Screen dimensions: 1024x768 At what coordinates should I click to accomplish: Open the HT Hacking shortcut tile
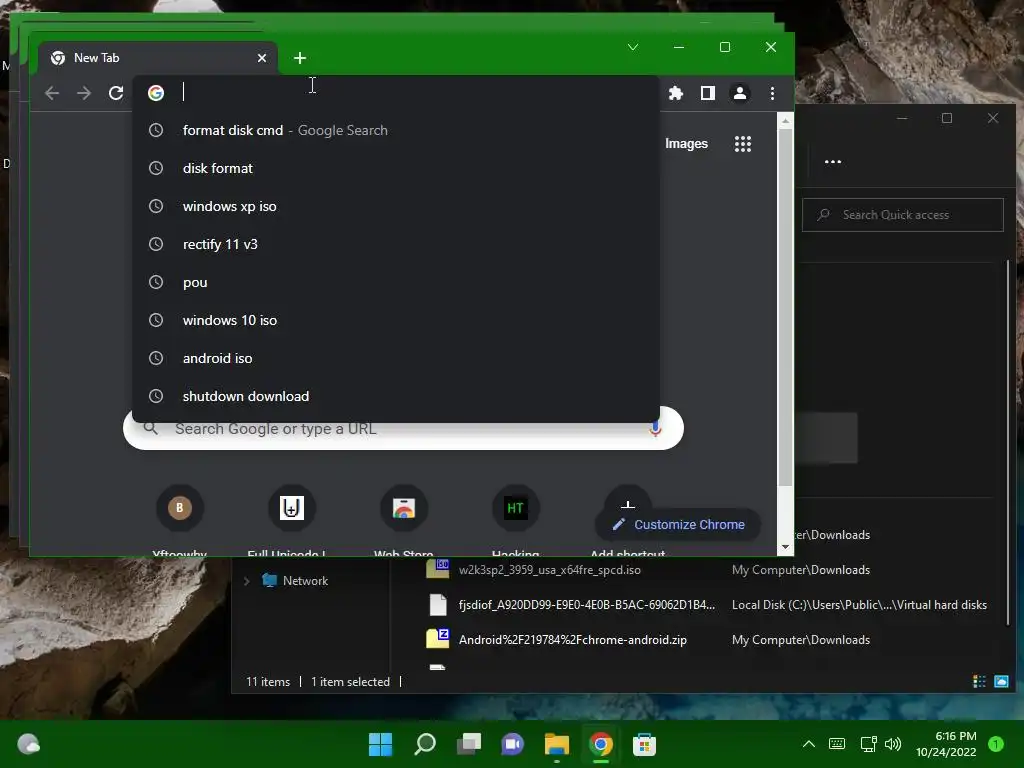coord(515,508)
